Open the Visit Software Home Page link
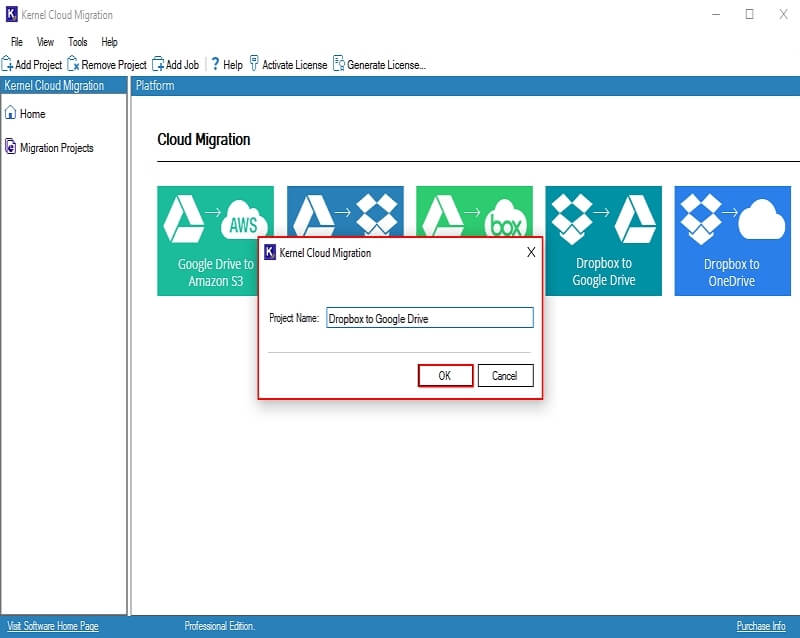Screen dimensions: 800x638 click(53, 626)
